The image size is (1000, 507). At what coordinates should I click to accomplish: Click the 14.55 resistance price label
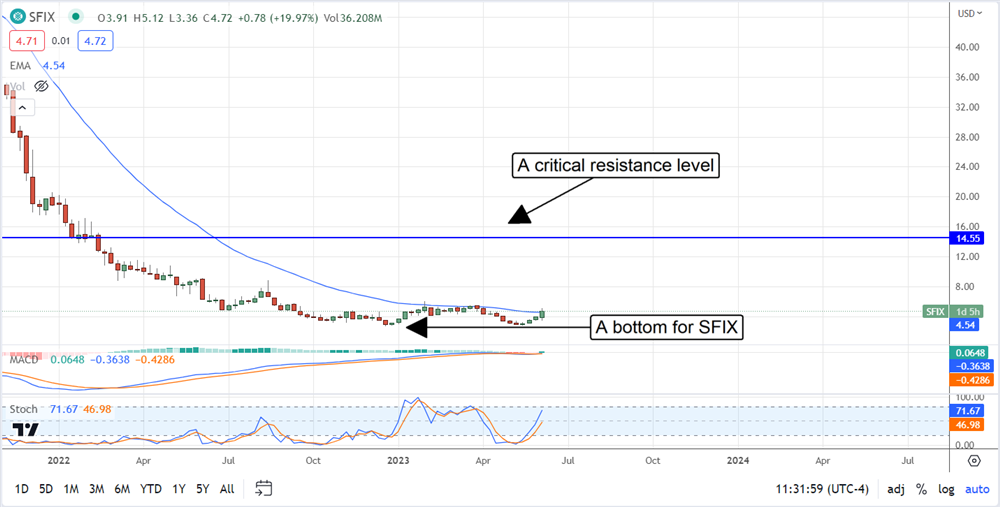[x=969, y=238]
